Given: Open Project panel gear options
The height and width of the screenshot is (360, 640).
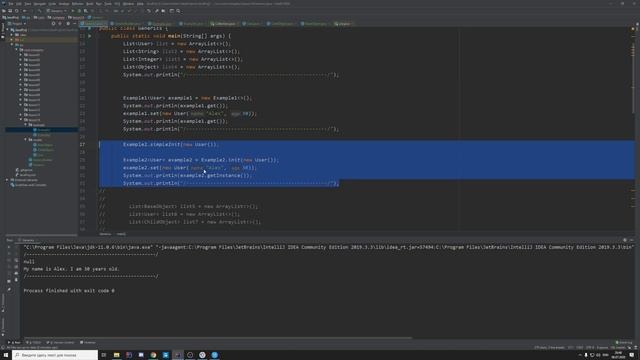Looking at the screenshot, I should tap(68, 24).
